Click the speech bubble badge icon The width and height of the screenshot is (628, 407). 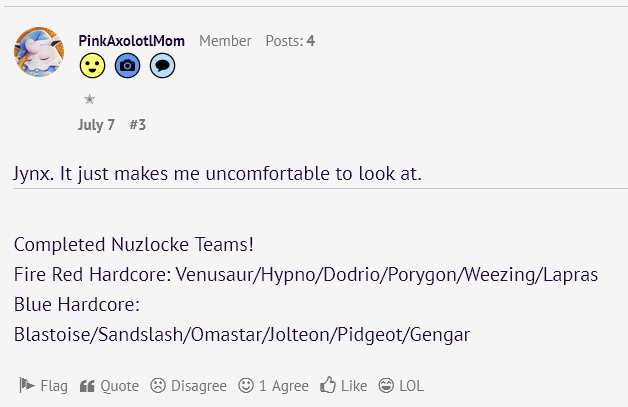pyautogui.click(x=162, y=67)
